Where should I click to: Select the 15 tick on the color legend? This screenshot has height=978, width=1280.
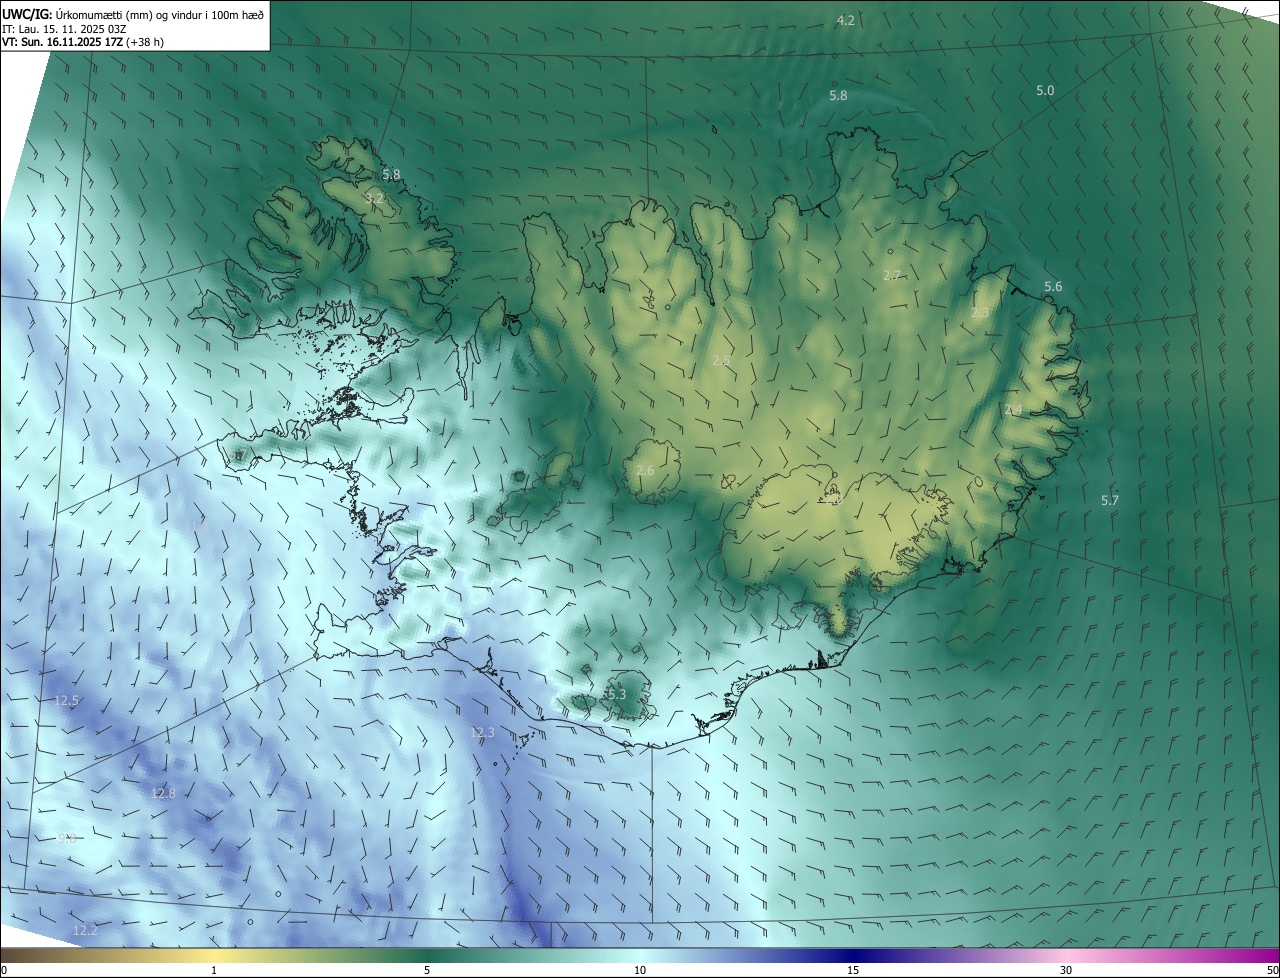853,970
